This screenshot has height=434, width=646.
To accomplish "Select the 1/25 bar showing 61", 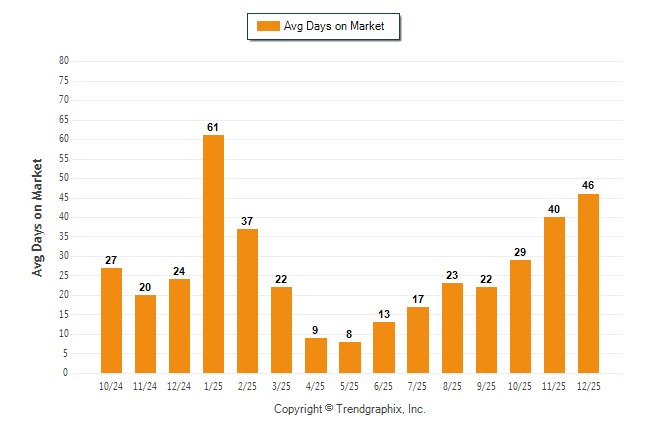I will point(213,254).
